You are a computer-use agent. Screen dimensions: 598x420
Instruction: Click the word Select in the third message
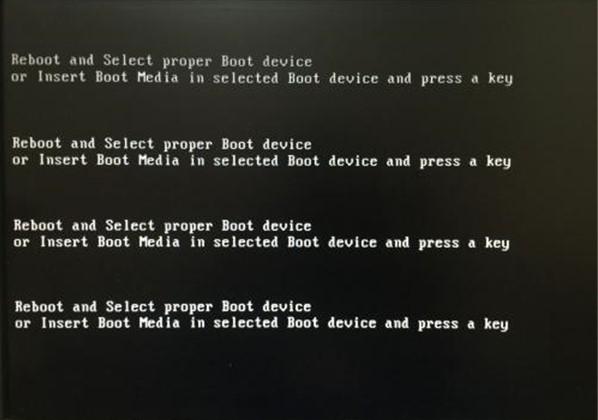pos(130,225)
